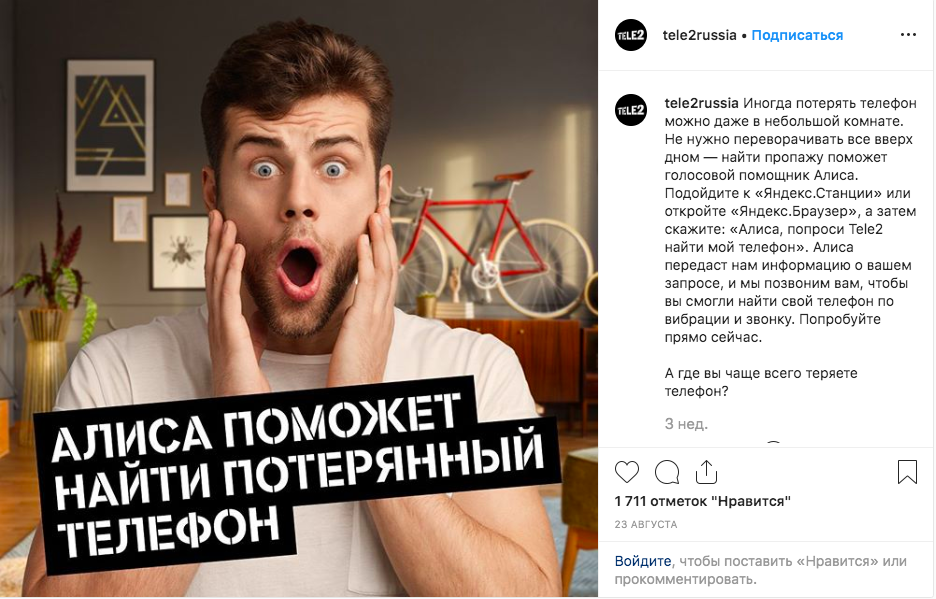Click Войдите to log in
Screen dimensions: 936x599
[643, 561]
